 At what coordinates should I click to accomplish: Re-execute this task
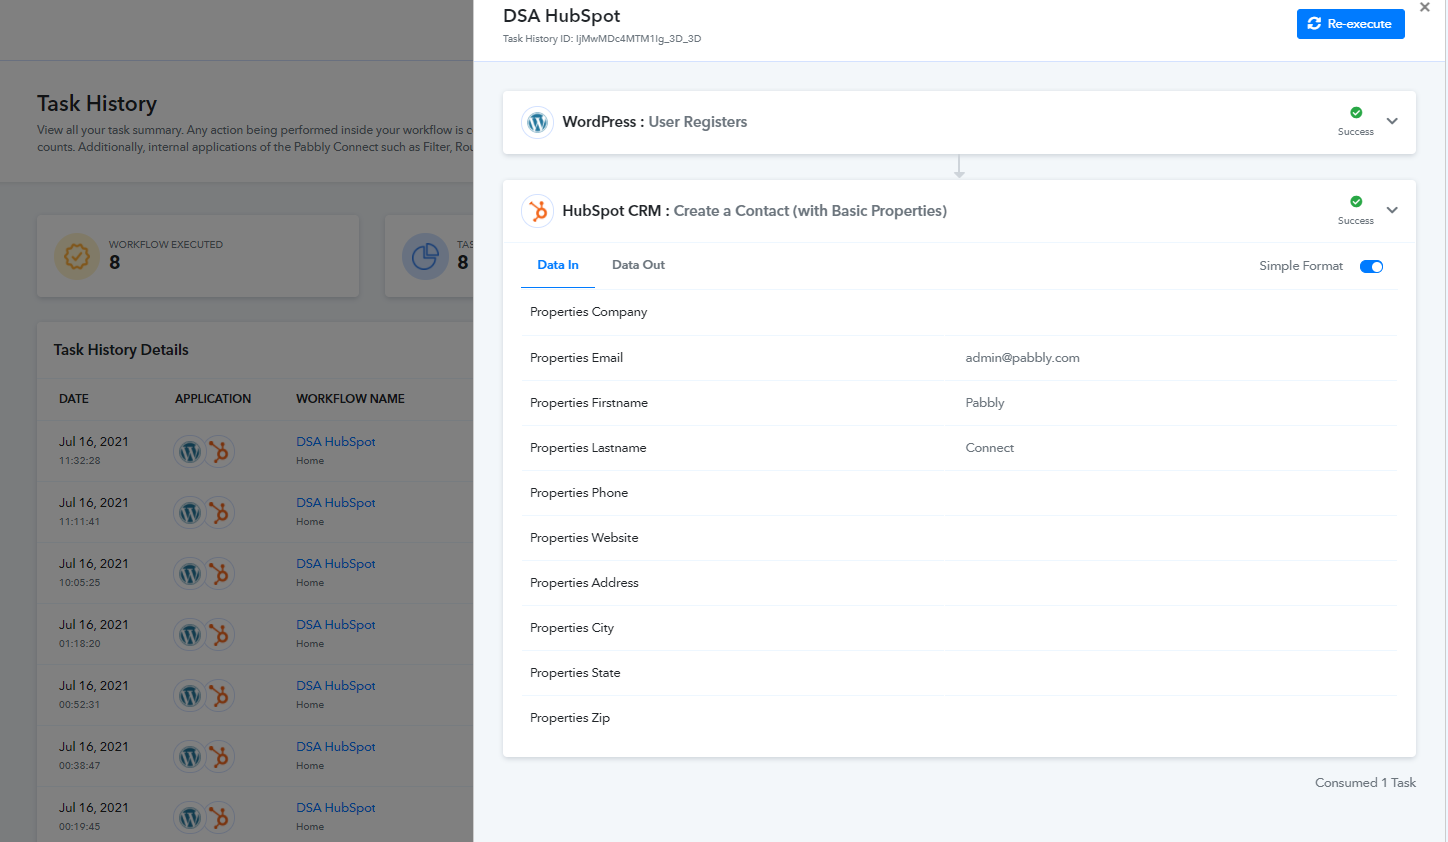coord(1351,24)
